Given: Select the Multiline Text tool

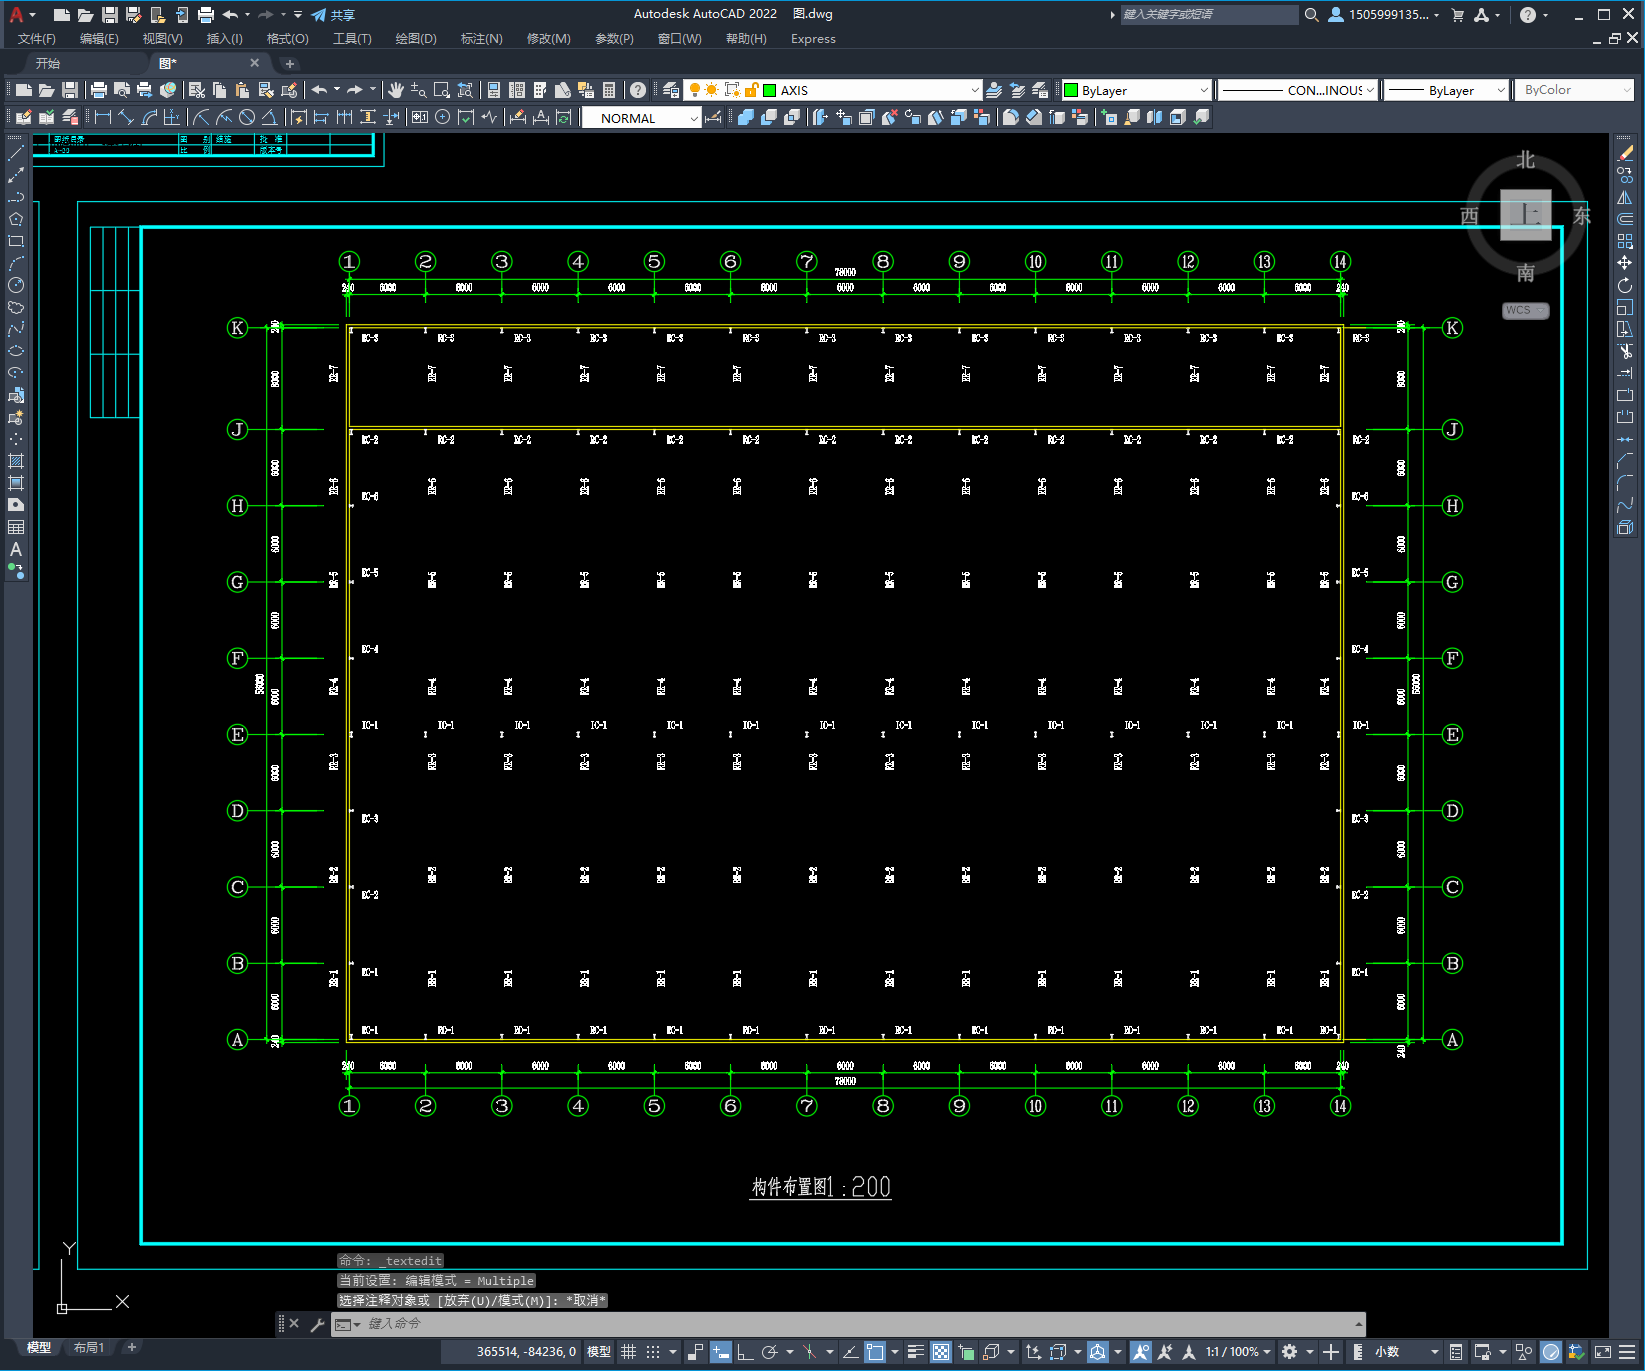Looking at the screenshot, I should [16, 549].
